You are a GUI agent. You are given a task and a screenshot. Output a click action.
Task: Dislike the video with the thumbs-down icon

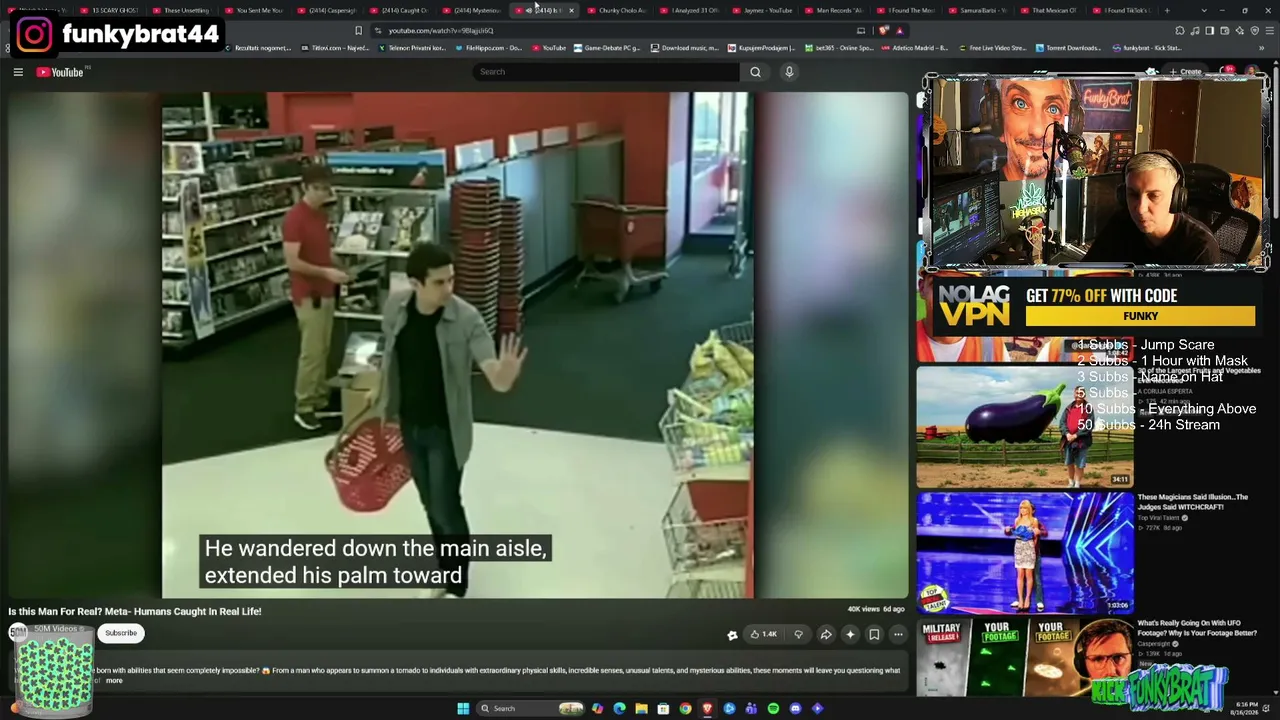point(798,634)
